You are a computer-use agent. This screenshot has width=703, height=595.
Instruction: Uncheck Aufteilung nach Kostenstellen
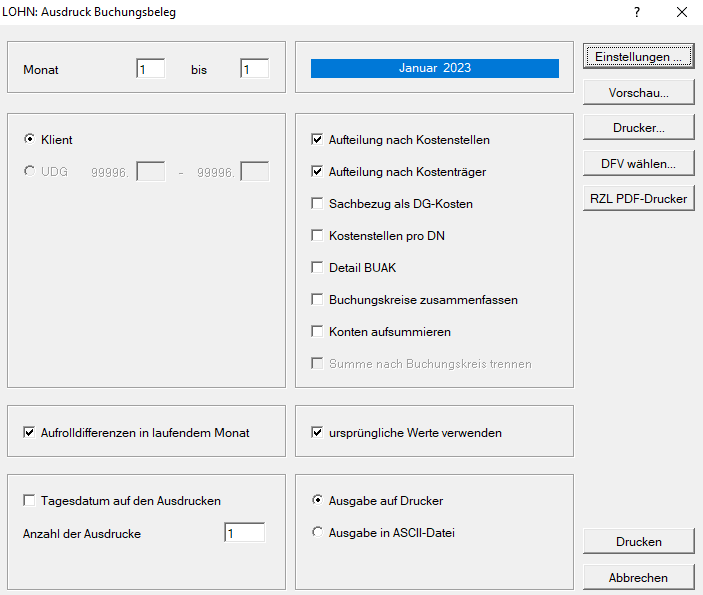click(318, 140)
